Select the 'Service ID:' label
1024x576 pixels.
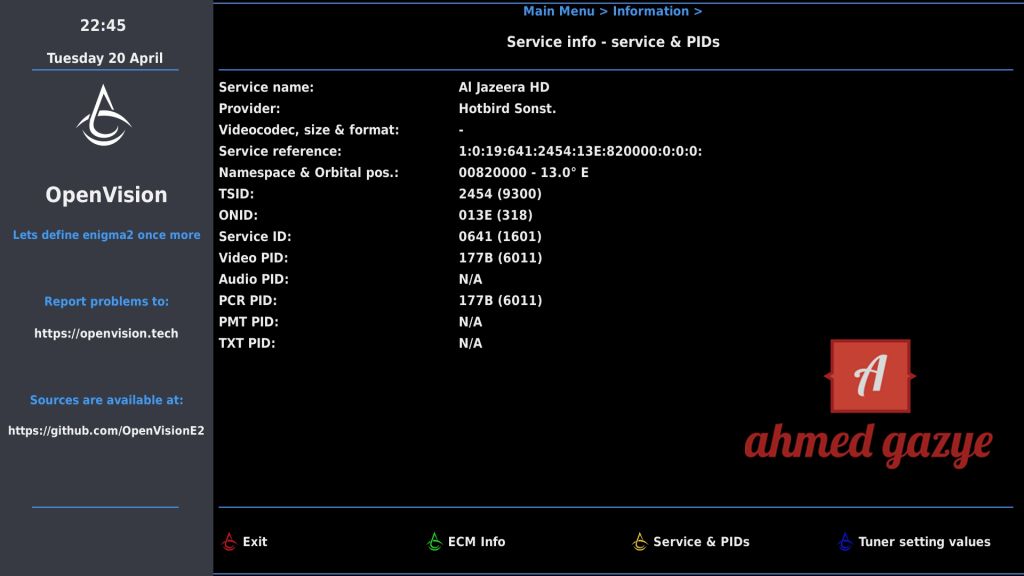coord(255,236)
